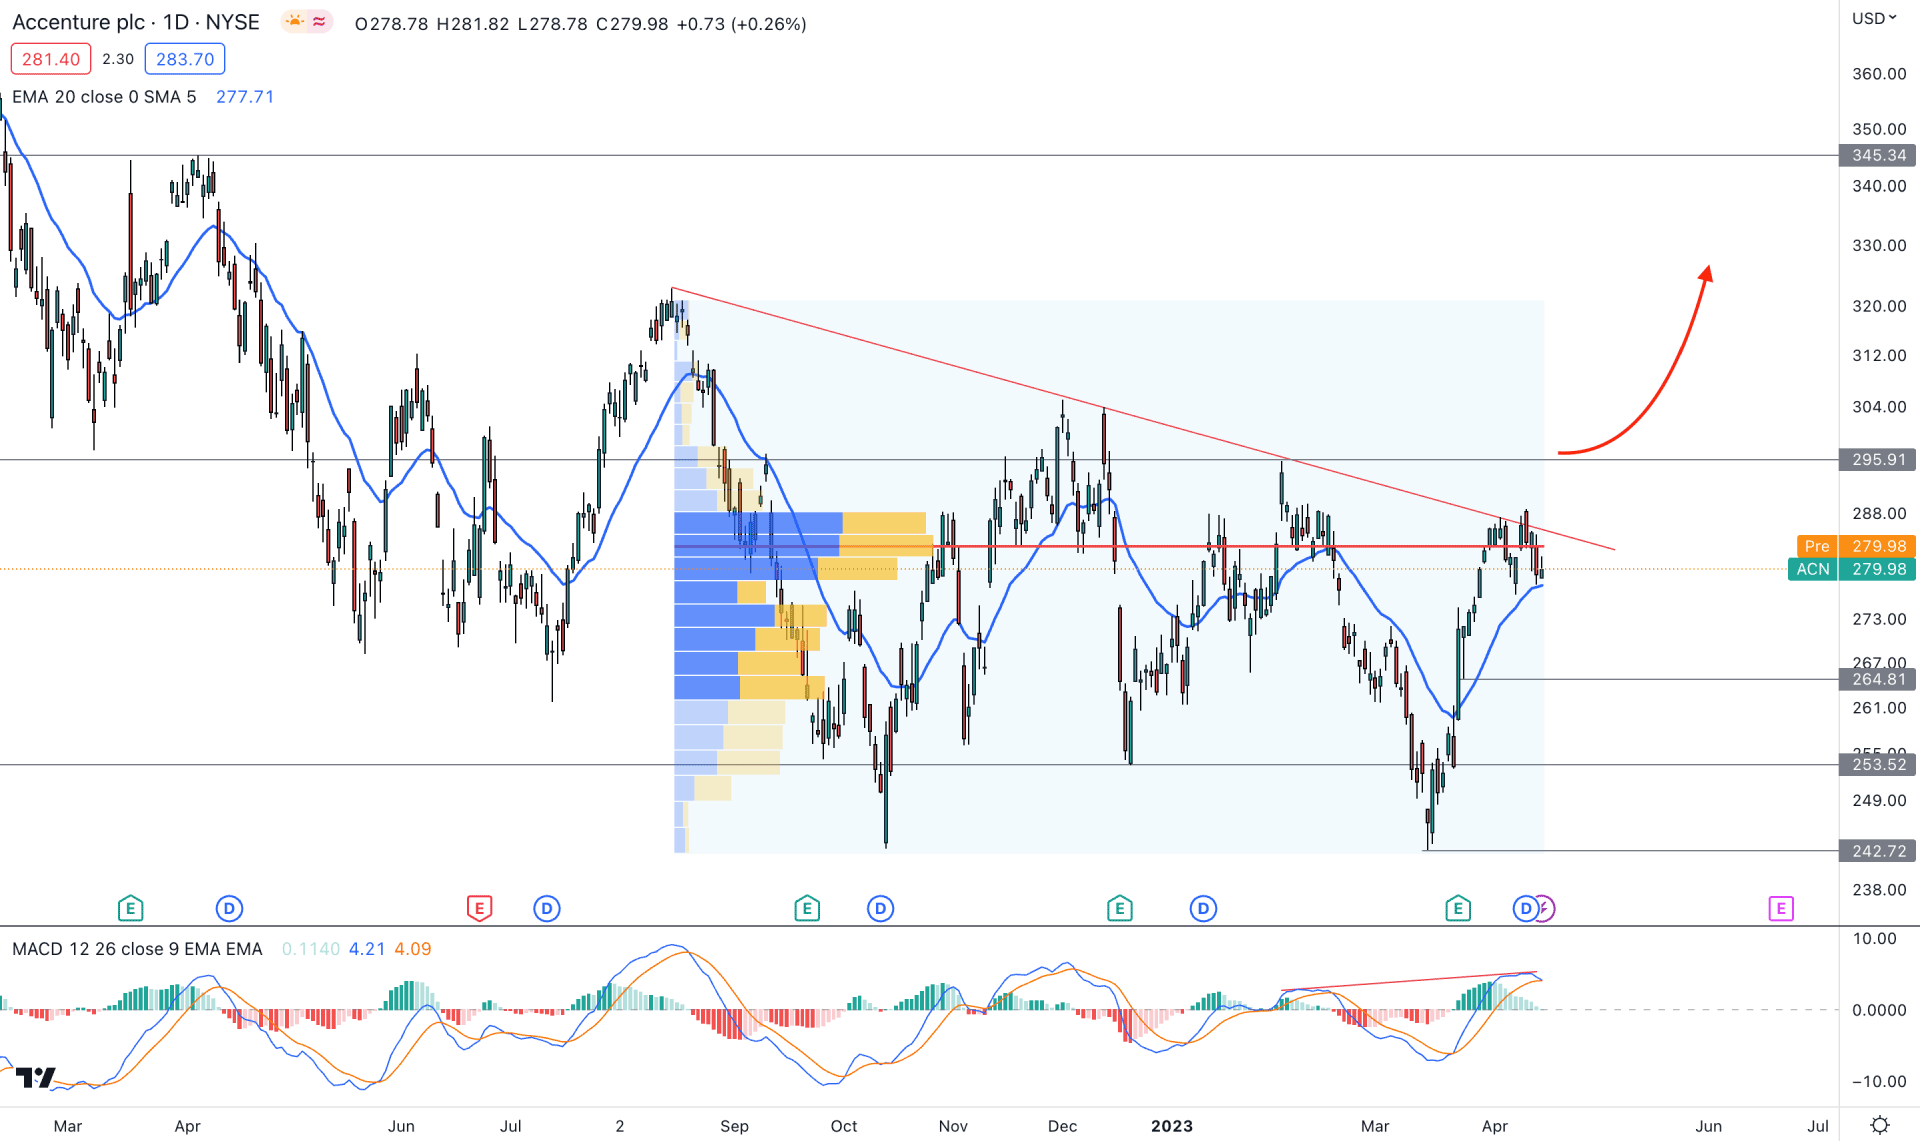Click the 360.00 price scale label
The width and height of the screenshot is (1920, 1141).
(1879, 74)
